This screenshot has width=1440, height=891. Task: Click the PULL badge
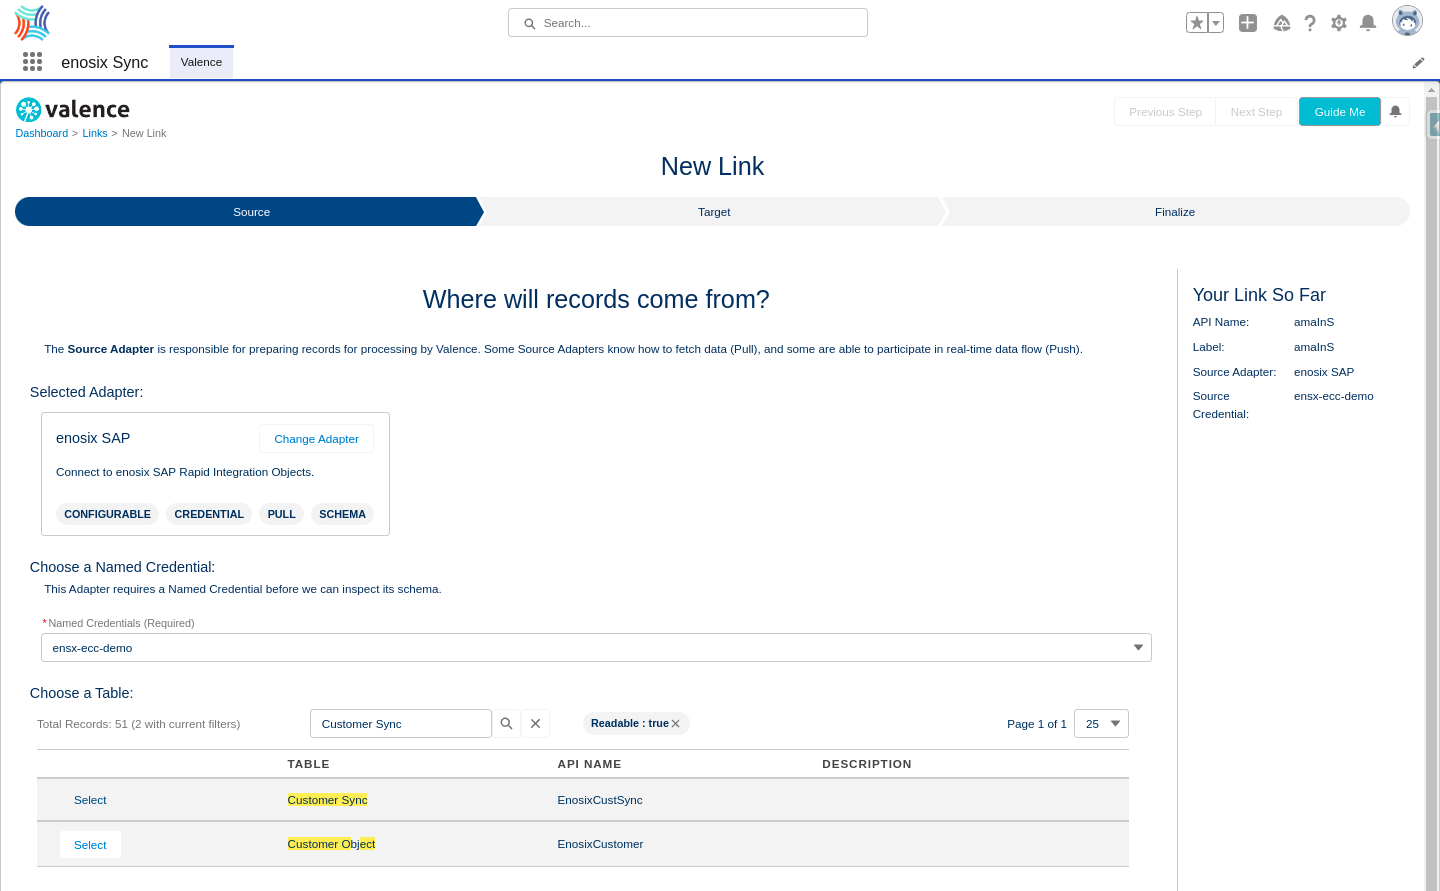[281, 514]
